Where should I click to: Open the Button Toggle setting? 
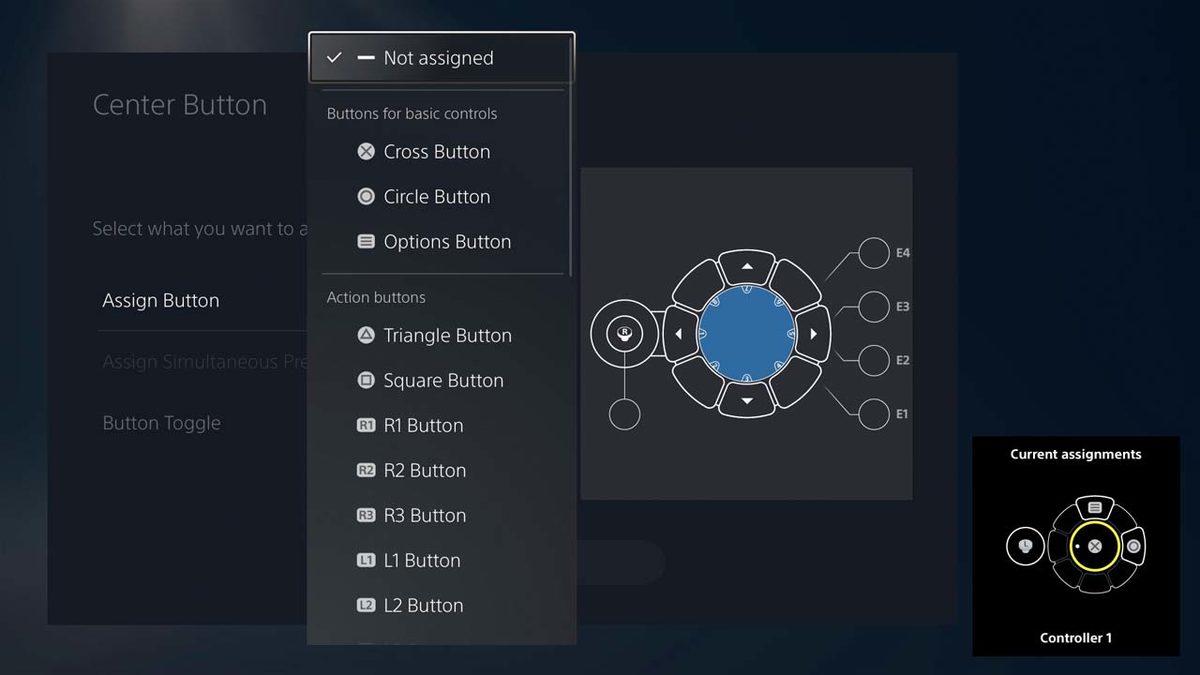pos(162,423)
